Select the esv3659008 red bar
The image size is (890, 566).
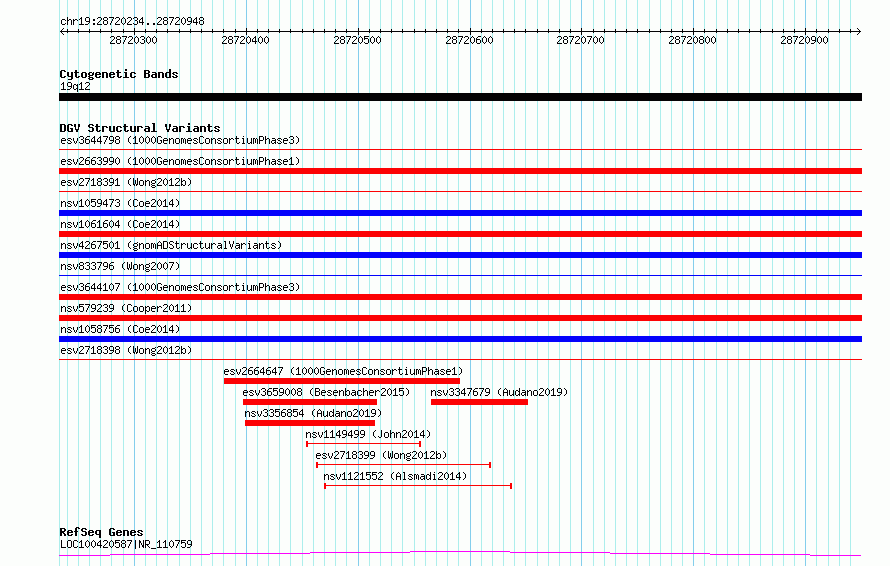pos(310,402)
